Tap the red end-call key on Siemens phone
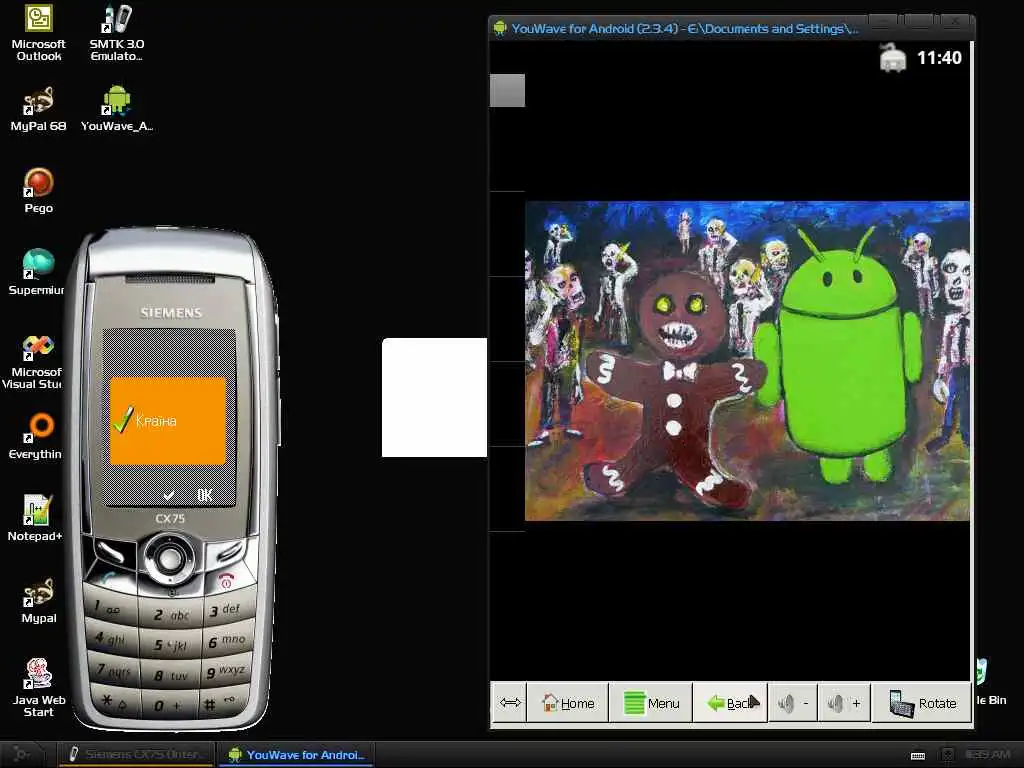Screen dimensions: 1024x768 click(x=227, y=580)
